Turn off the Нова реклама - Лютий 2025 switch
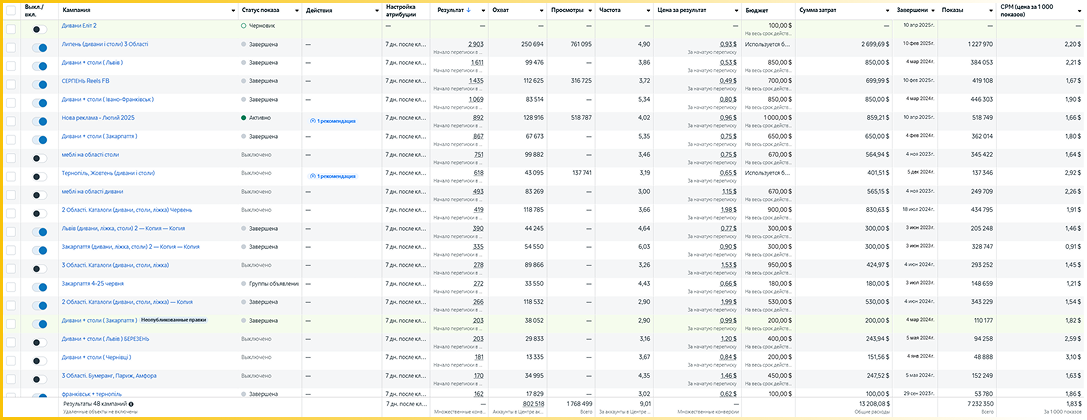Viewport: 1087px width, 420px height. pyautogui.click(x=40, y=121)
